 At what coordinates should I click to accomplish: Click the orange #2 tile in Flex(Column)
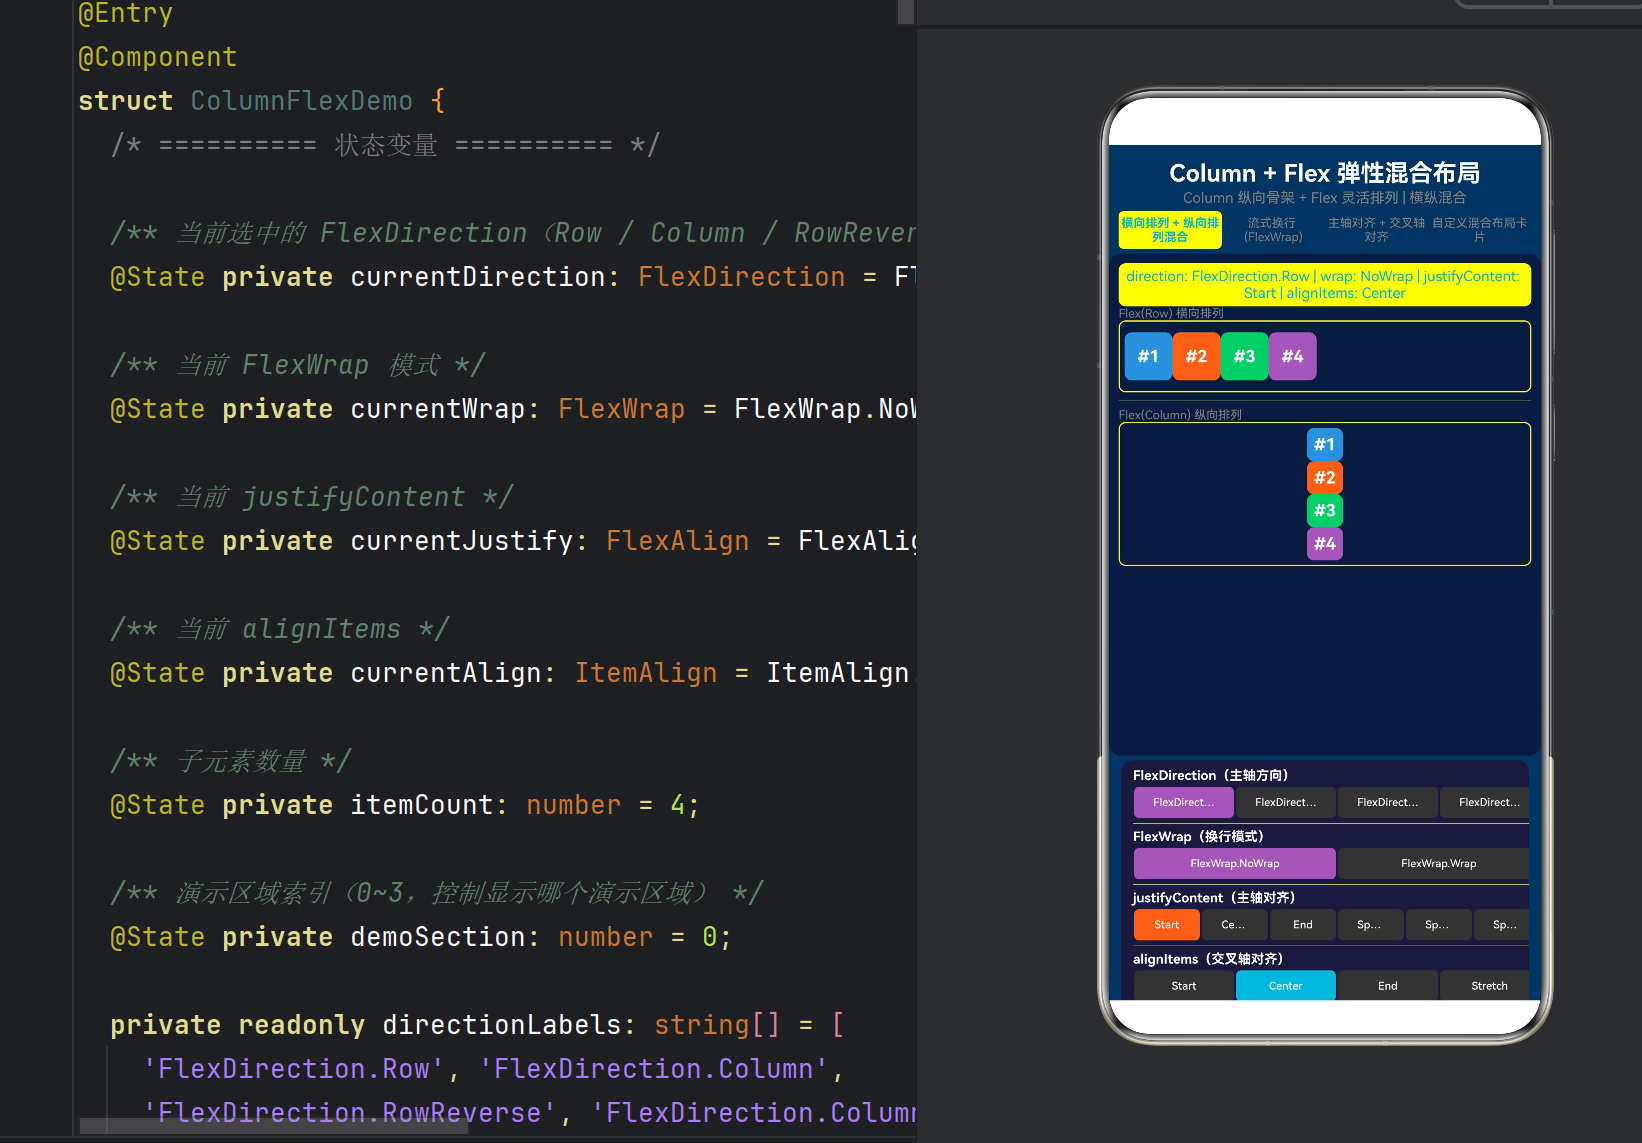click(1324, 477)
